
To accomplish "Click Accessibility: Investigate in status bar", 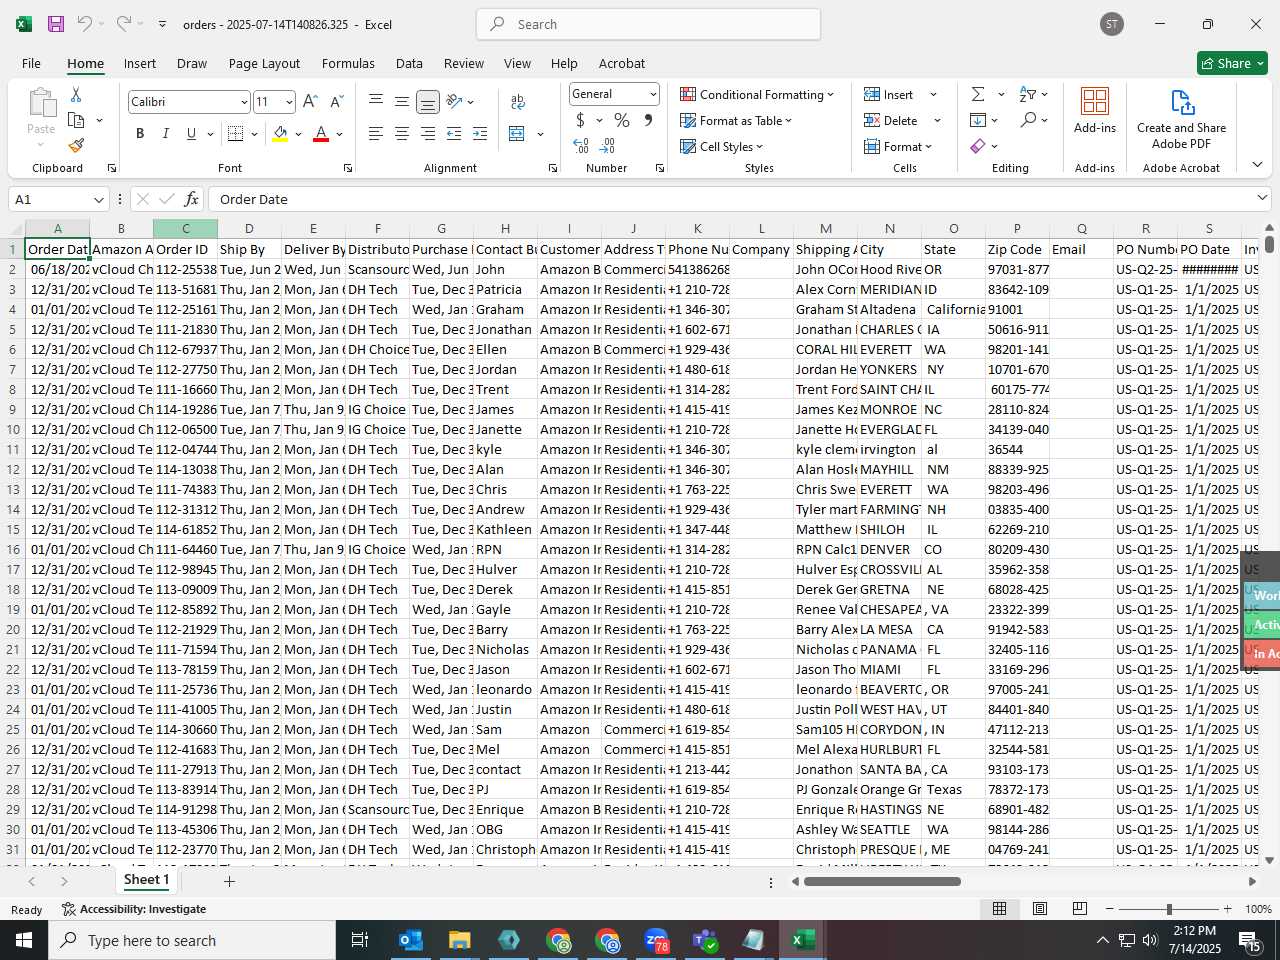I will (x=134, y=909).
